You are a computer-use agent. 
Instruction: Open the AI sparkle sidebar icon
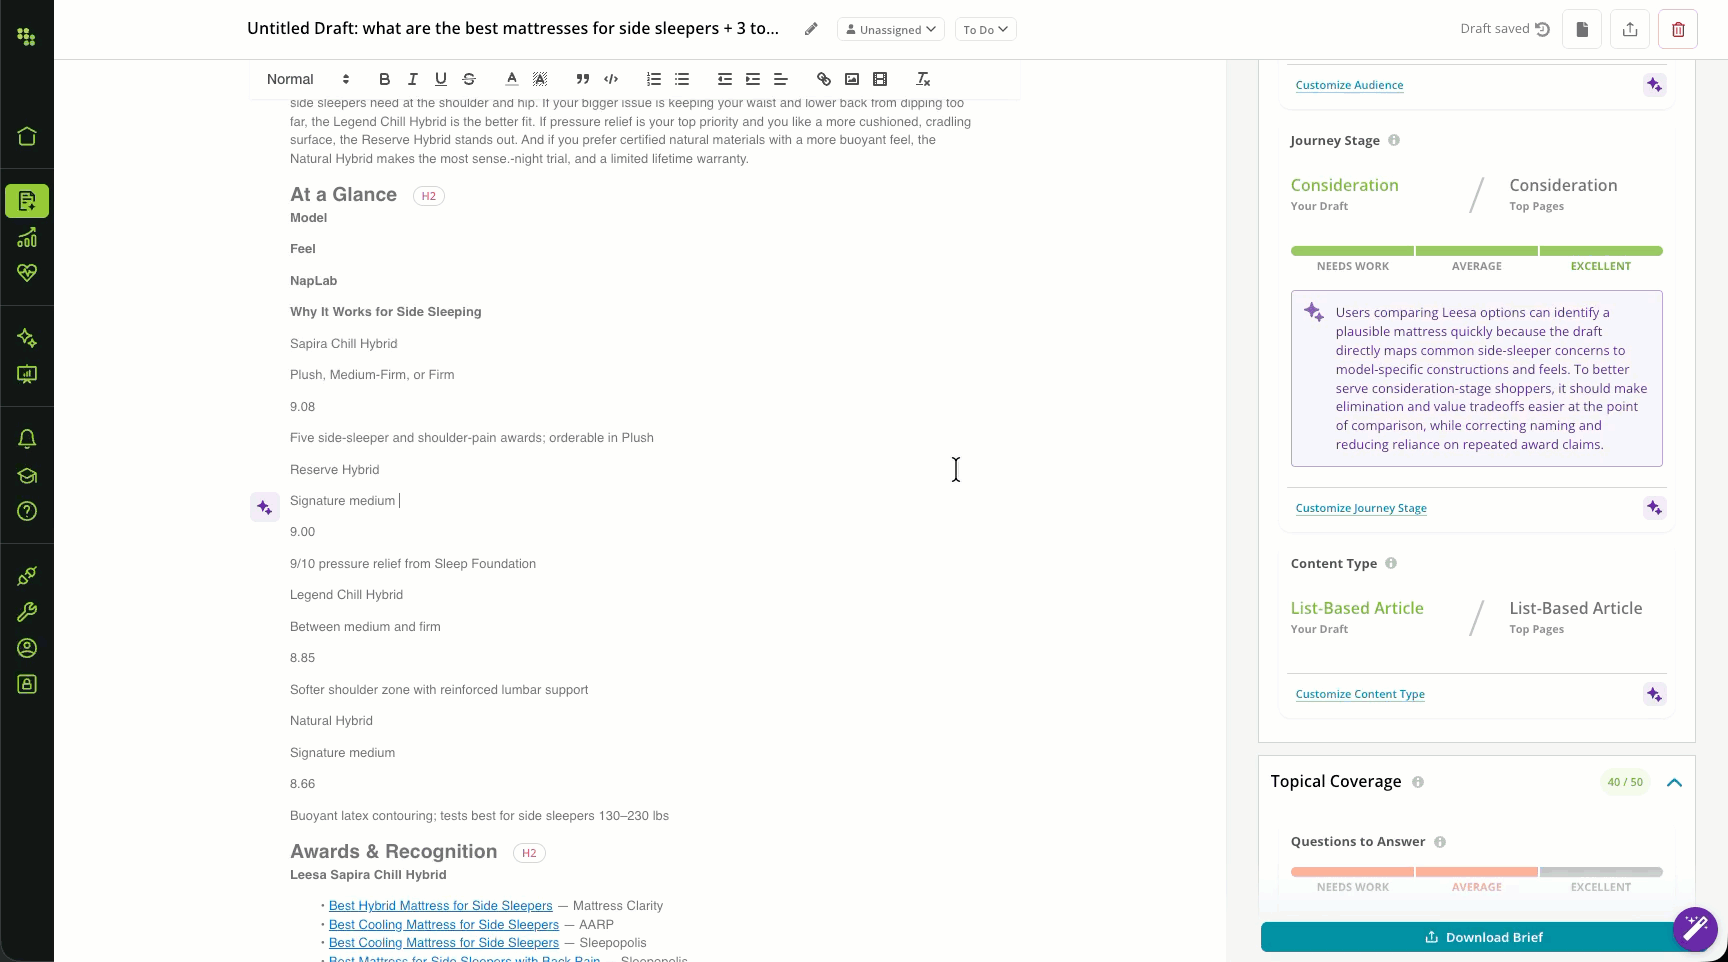pyautogui.click(x=27, y=338)
